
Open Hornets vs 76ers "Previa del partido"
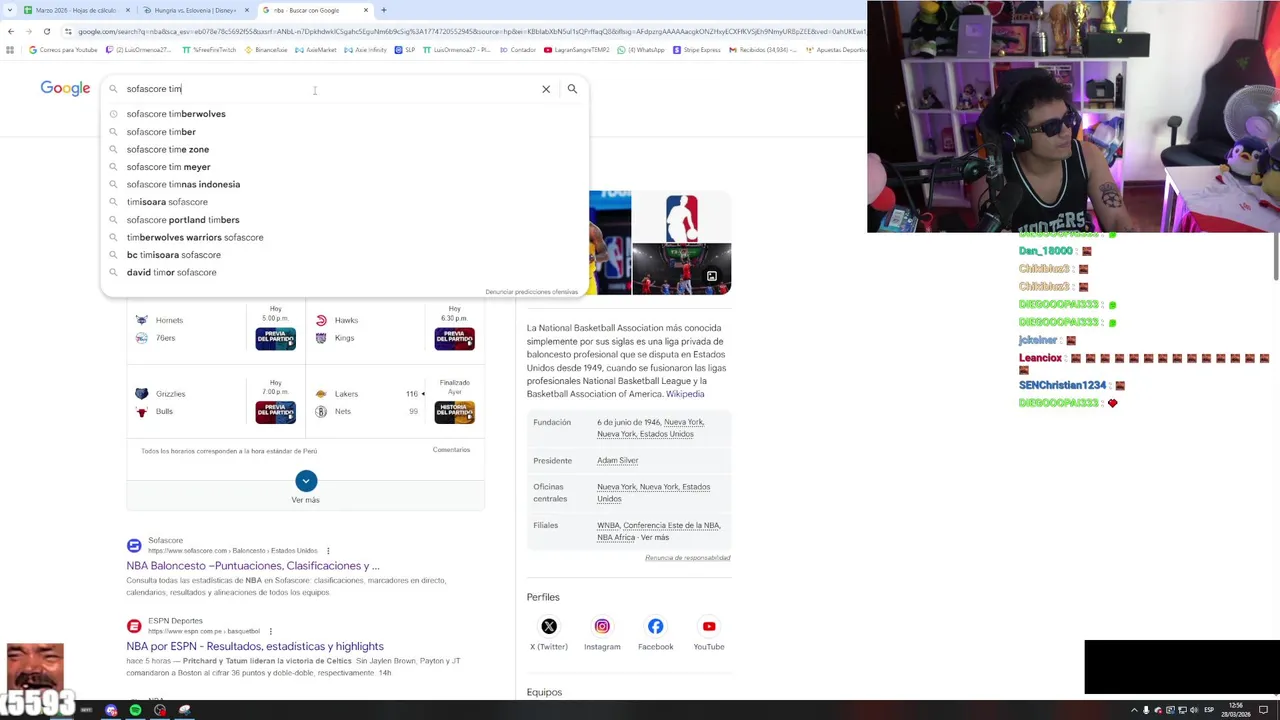[275, 338]
